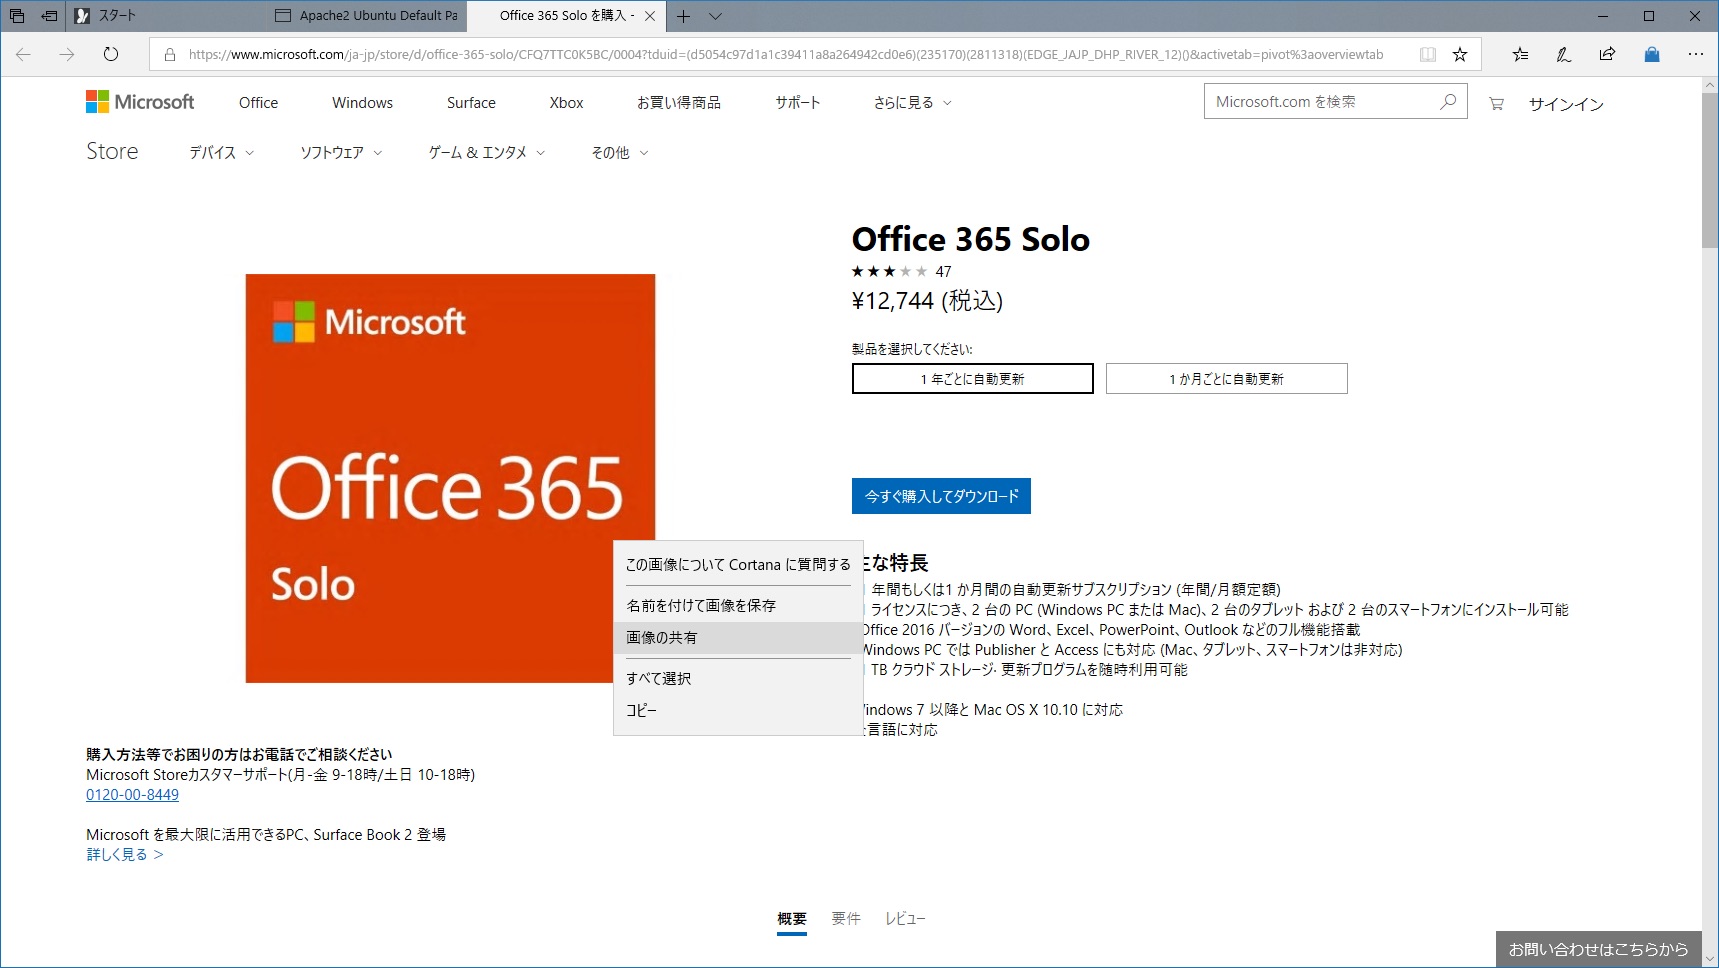1719x968 pixels.
Task: Click the tabs you've set aside icon
Action: click(x=17, y=16)
